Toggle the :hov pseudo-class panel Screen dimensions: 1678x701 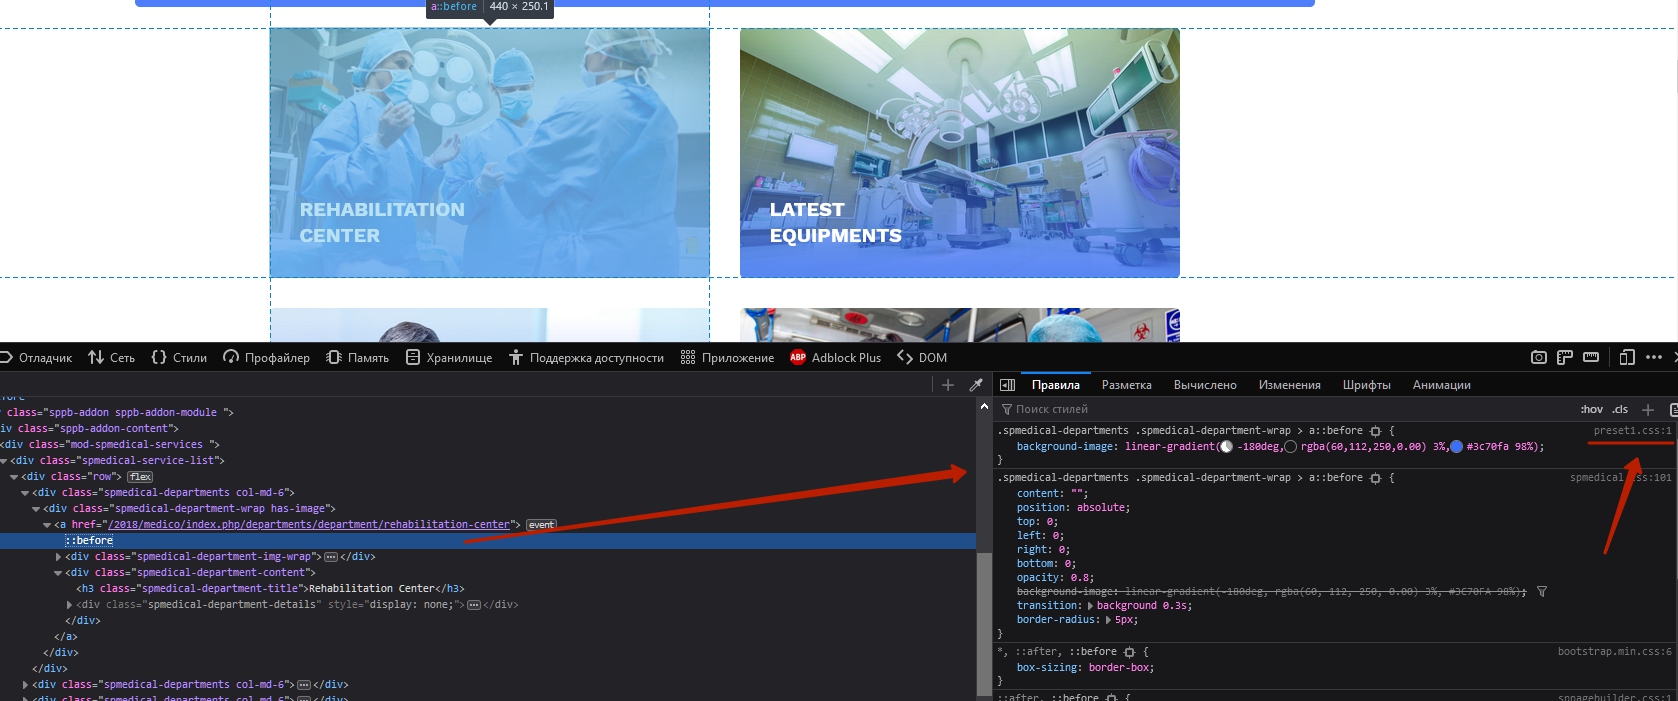[x=1591, y=409]
